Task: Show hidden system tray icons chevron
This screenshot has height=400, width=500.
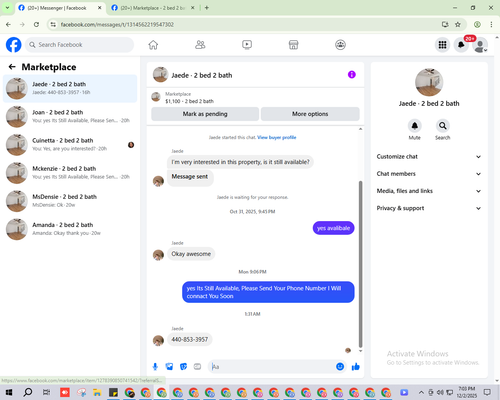Action: click(x=421, y=392)
